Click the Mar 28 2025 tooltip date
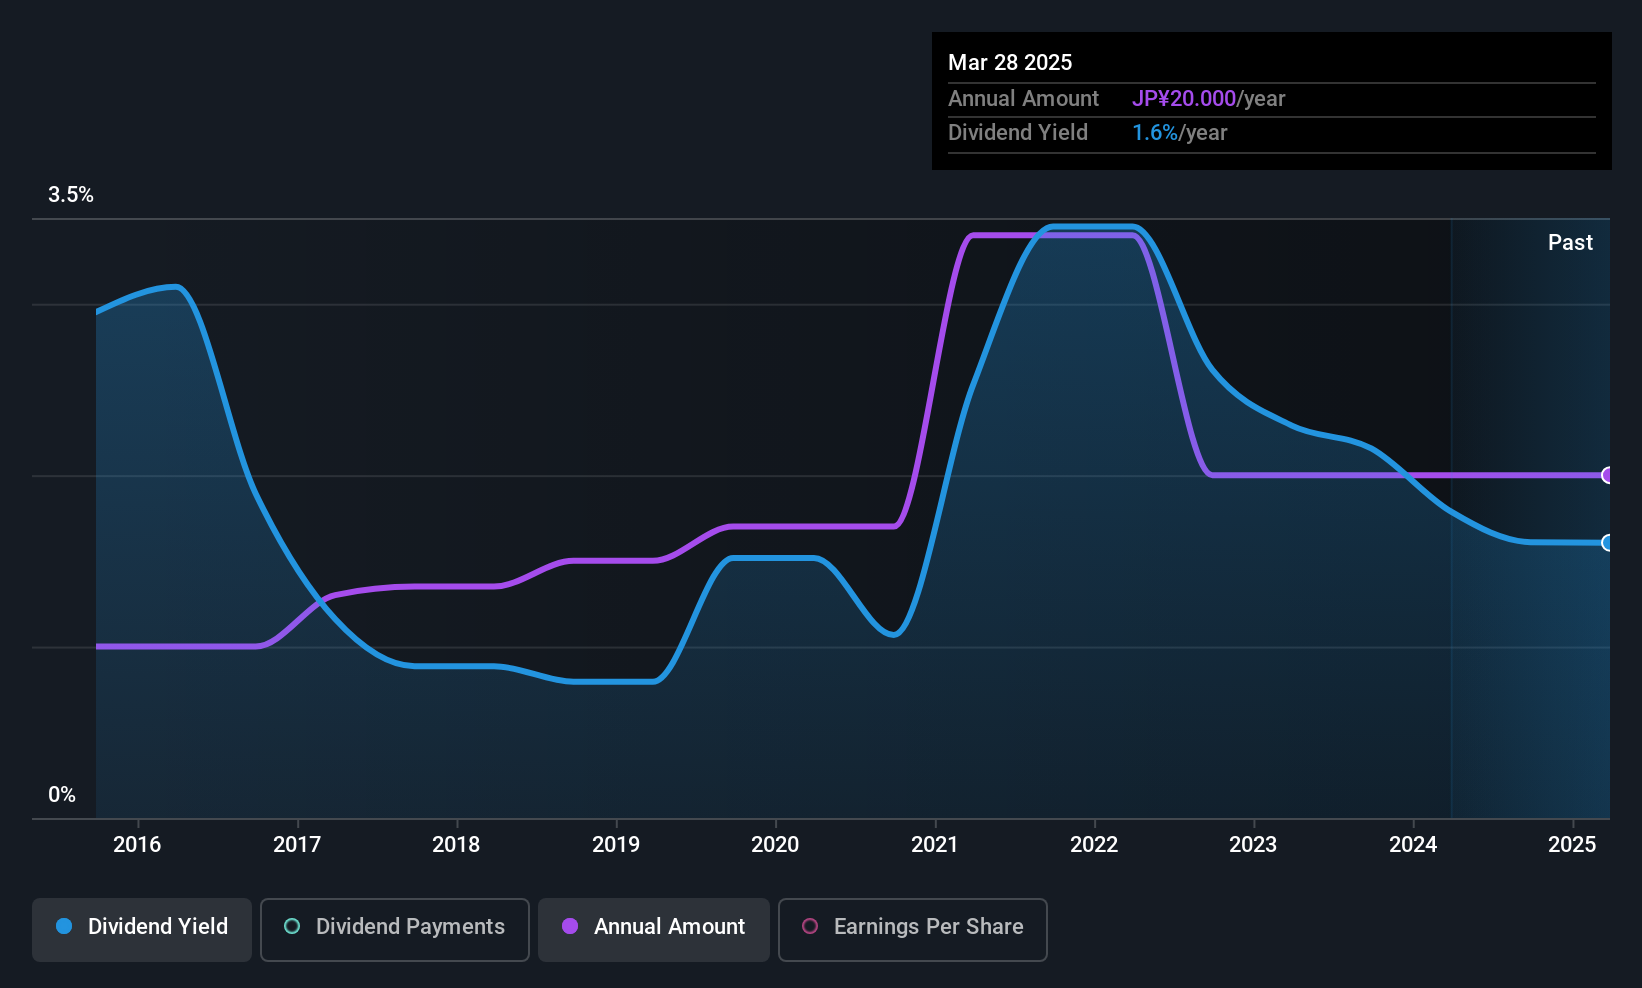The height and width of the screenshot is (988, 1642). (x=1010, y=62)
